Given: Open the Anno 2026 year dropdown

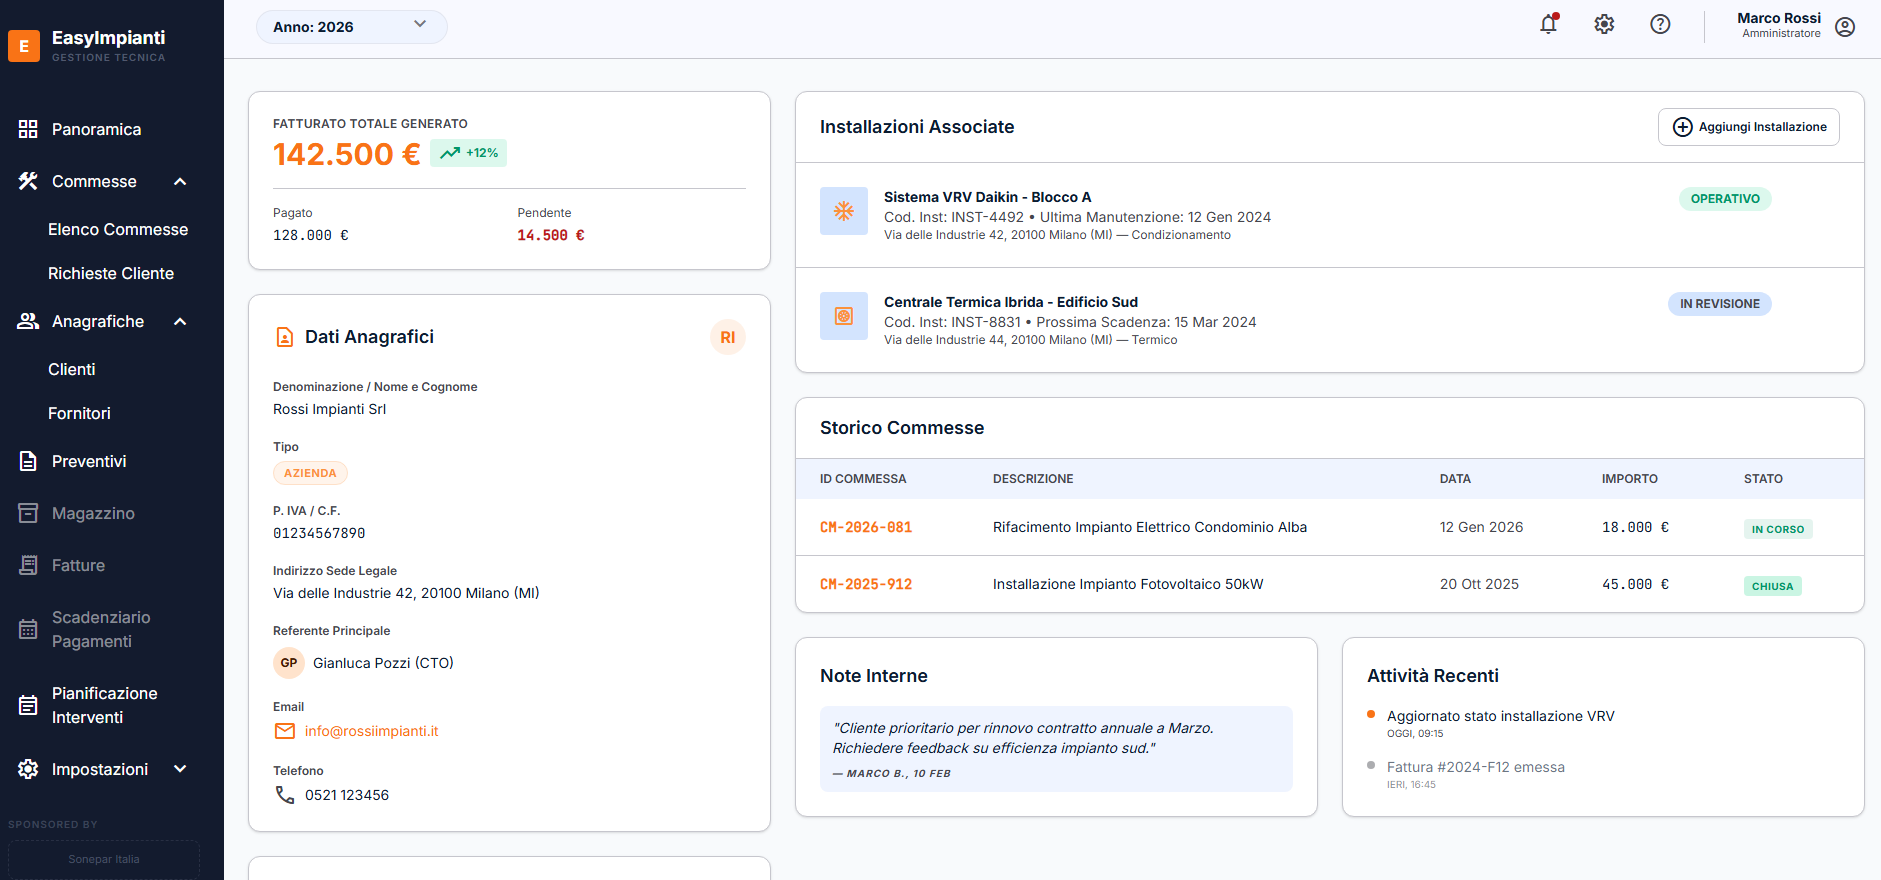Looking at the screenshot, I should pos(351,27).
